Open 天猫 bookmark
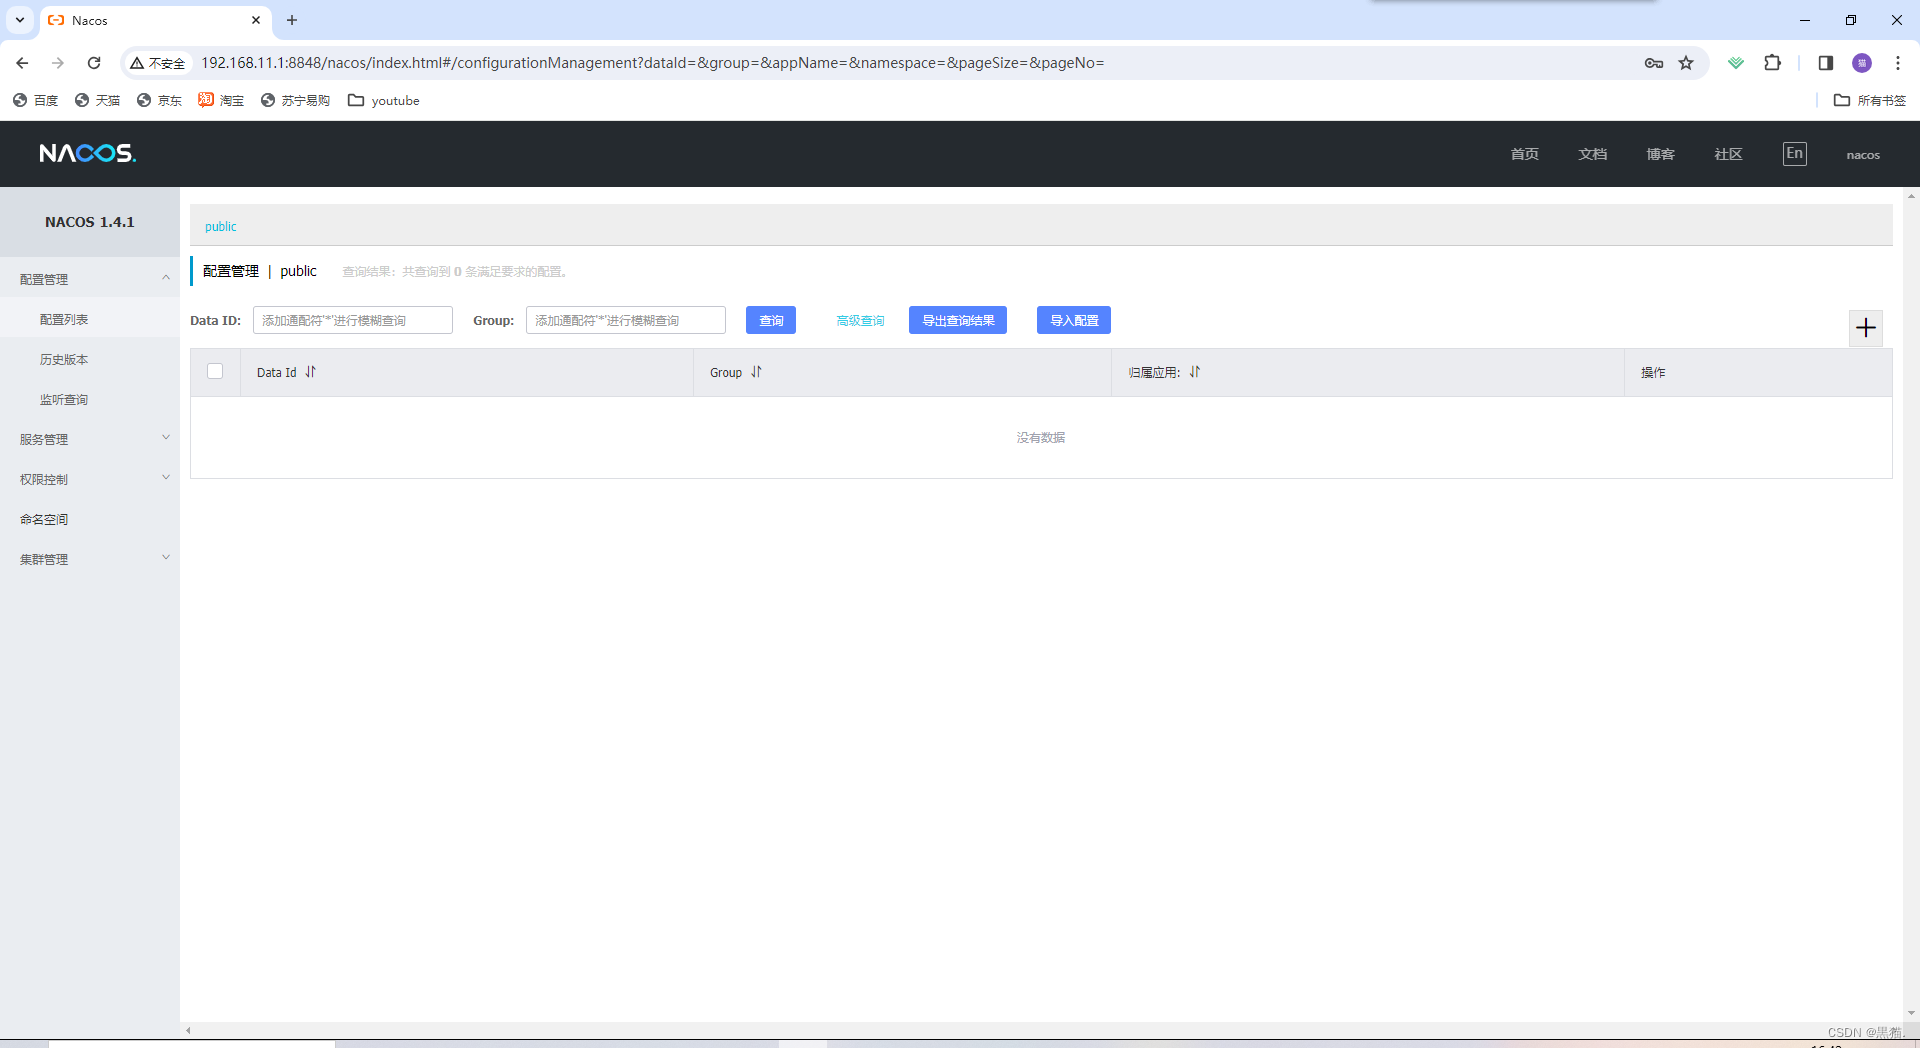Viewport: 1920px width, 1048px height. click(x=98, y=100)
